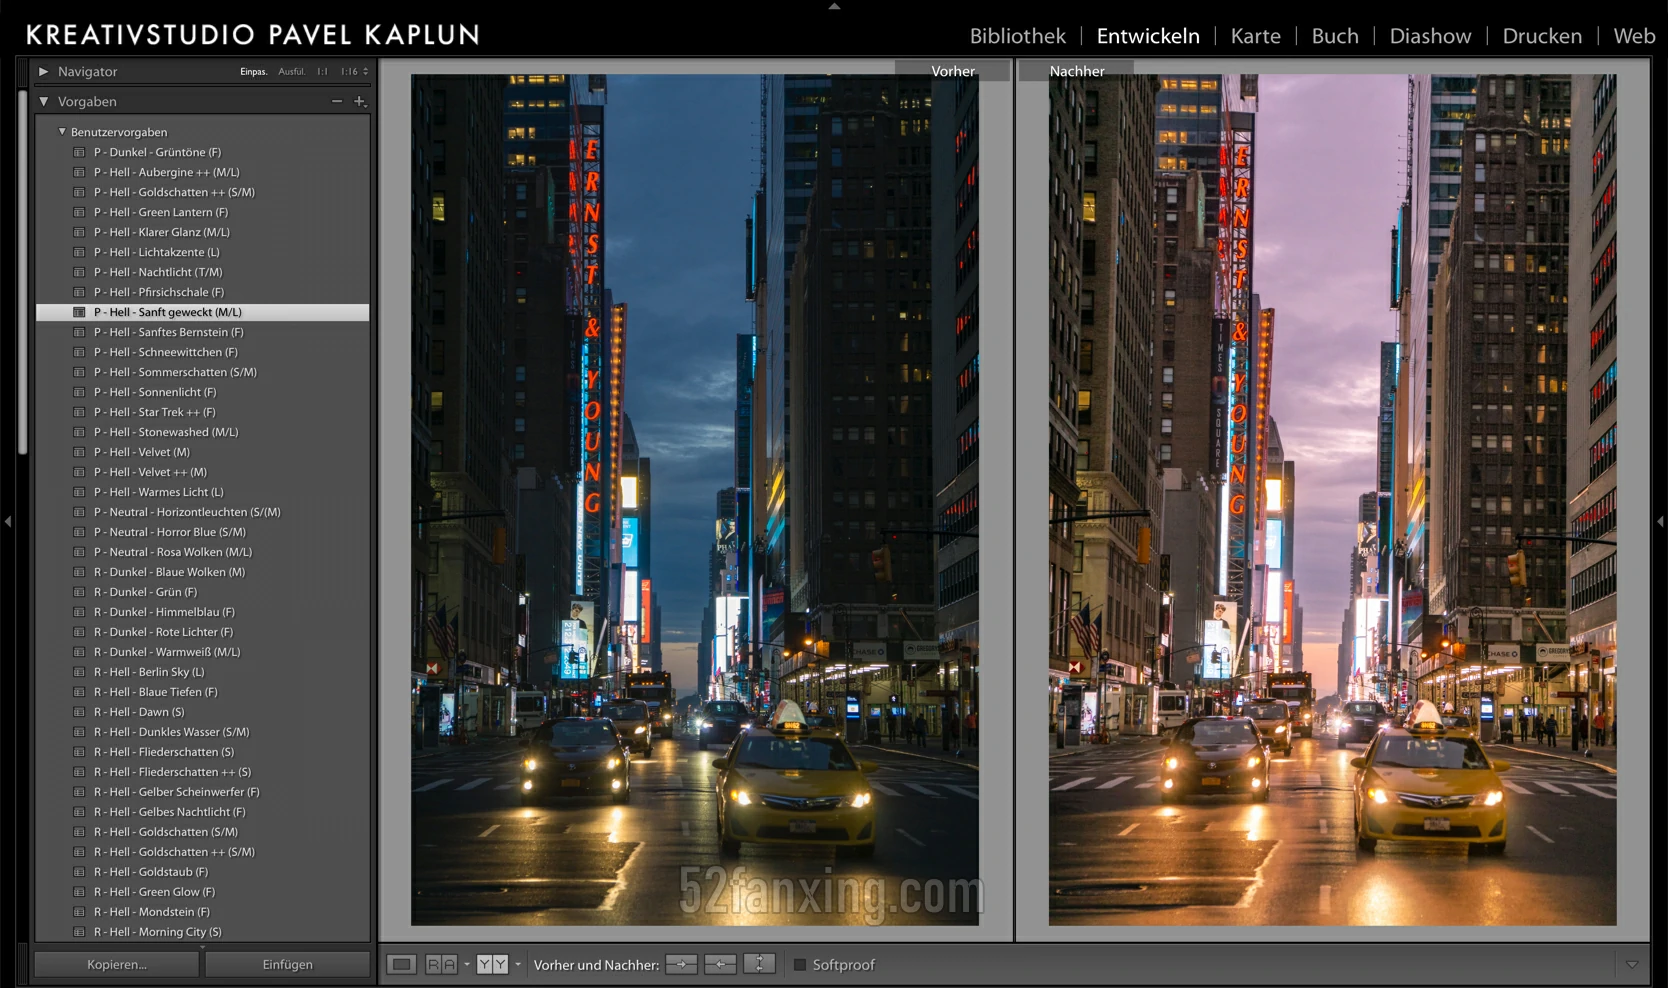Collapse the left panel with edge arrow
Screen dimensions: 1668x988
[8, 521]
